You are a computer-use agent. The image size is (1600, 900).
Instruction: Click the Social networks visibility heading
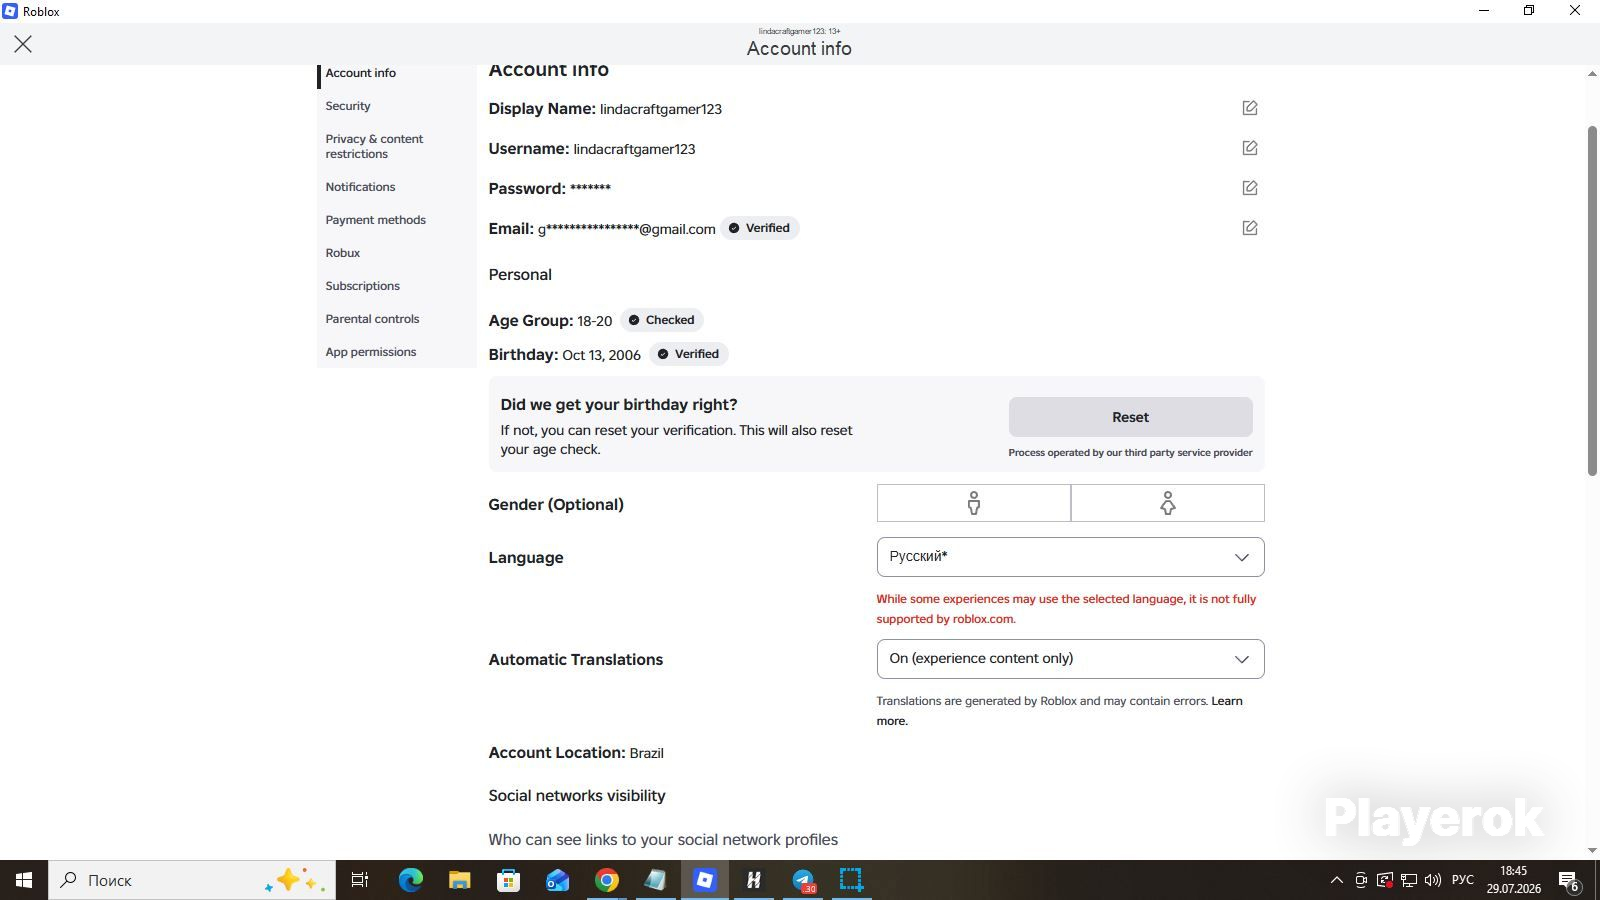point(577,796)
